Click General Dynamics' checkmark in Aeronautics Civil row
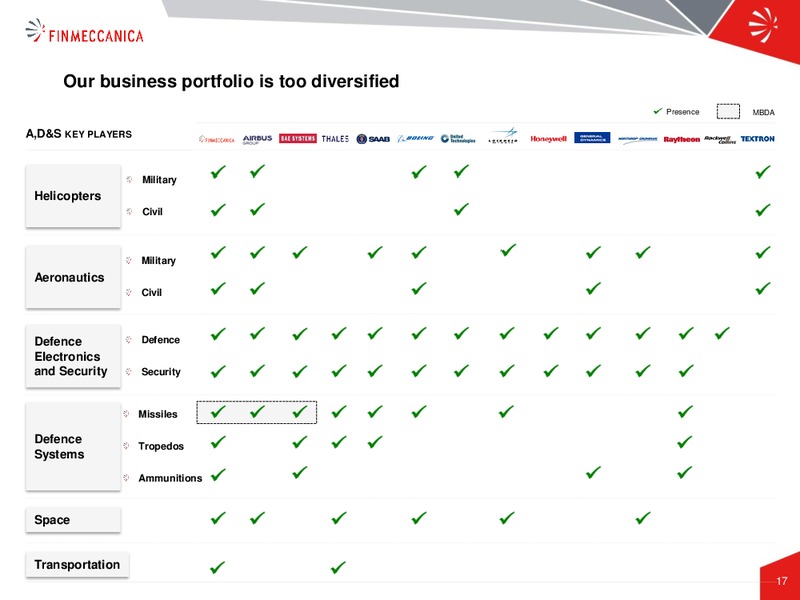 pos(593,288)
